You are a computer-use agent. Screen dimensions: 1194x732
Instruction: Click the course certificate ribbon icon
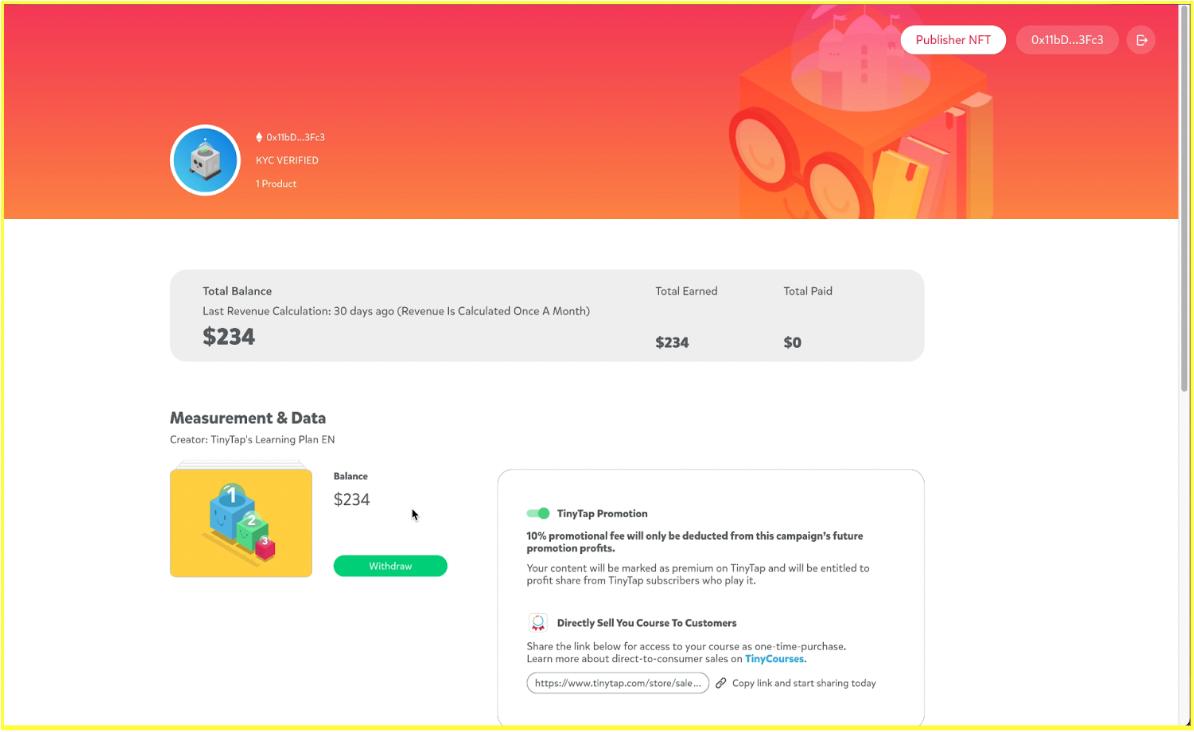click(x=538, y=623)
